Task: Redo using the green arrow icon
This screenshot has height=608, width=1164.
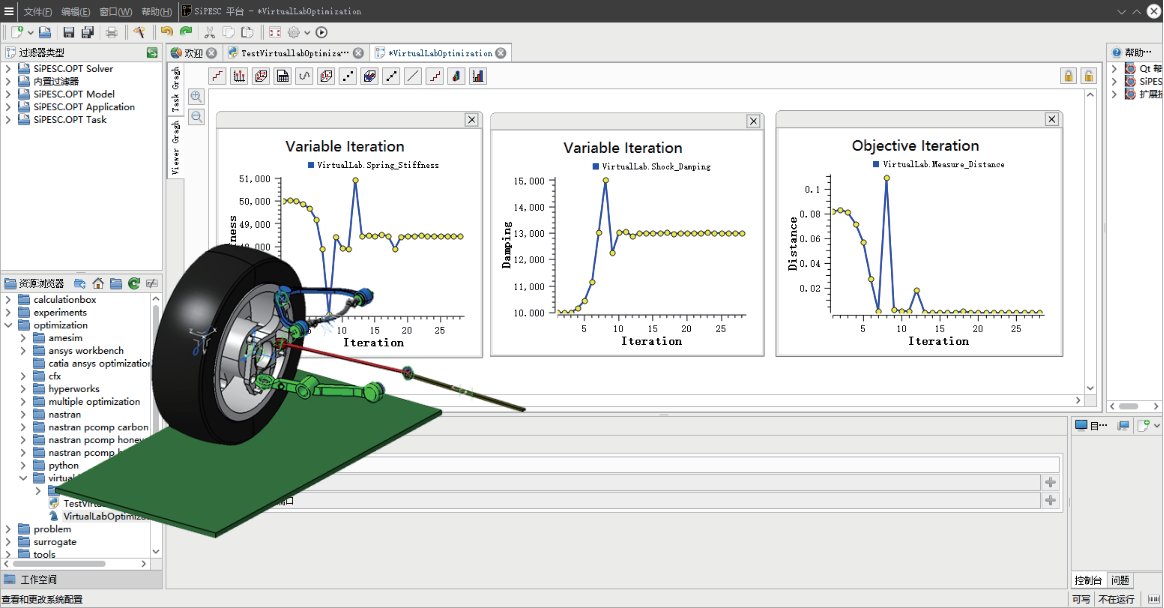Action: pyautogui.click(x=186, y=32)
